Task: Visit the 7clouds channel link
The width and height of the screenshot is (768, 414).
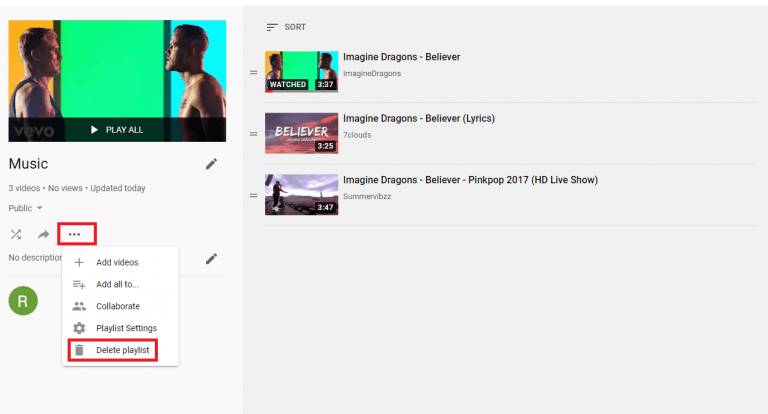Action: [x=357, y=135]
